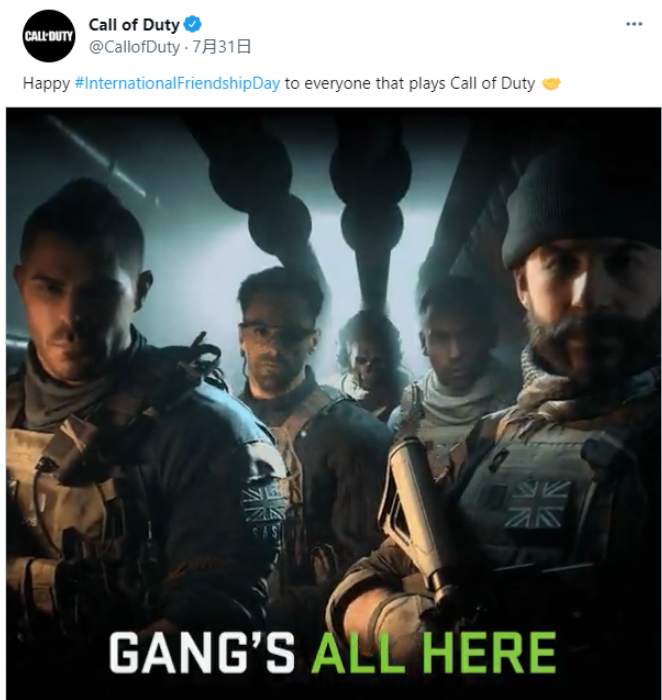Open the #InternationalFriendshipDay hashtag

click(x=177, y=83)
